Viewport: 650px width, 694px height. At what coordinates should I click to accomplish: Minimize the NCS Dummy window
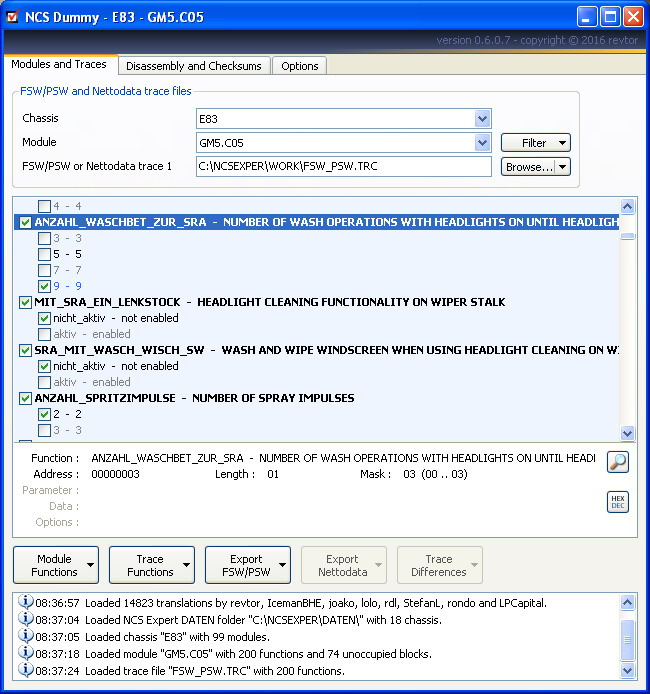pyautogui.click(x=587, y=17)
